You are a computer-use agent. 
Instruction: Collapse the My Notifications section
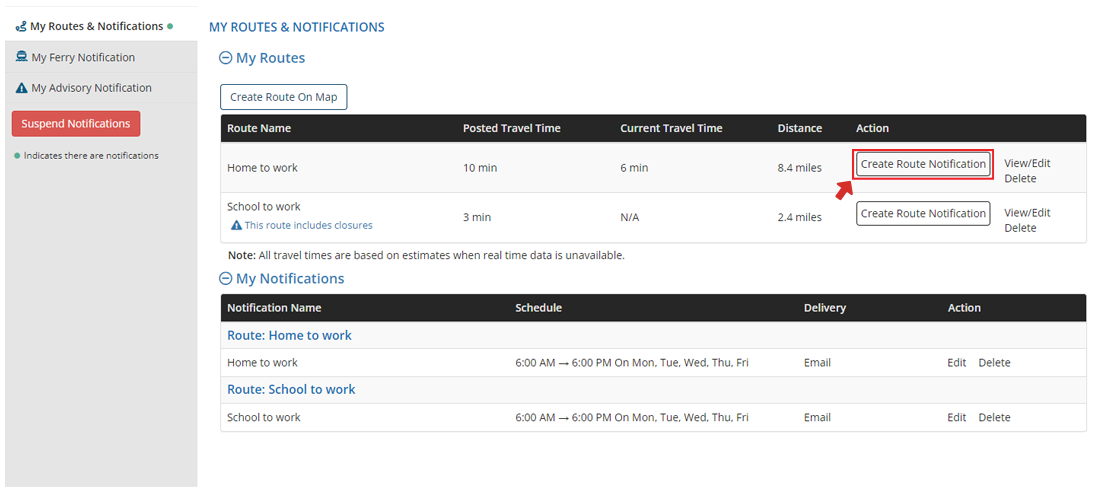click(x=226, y=280)
